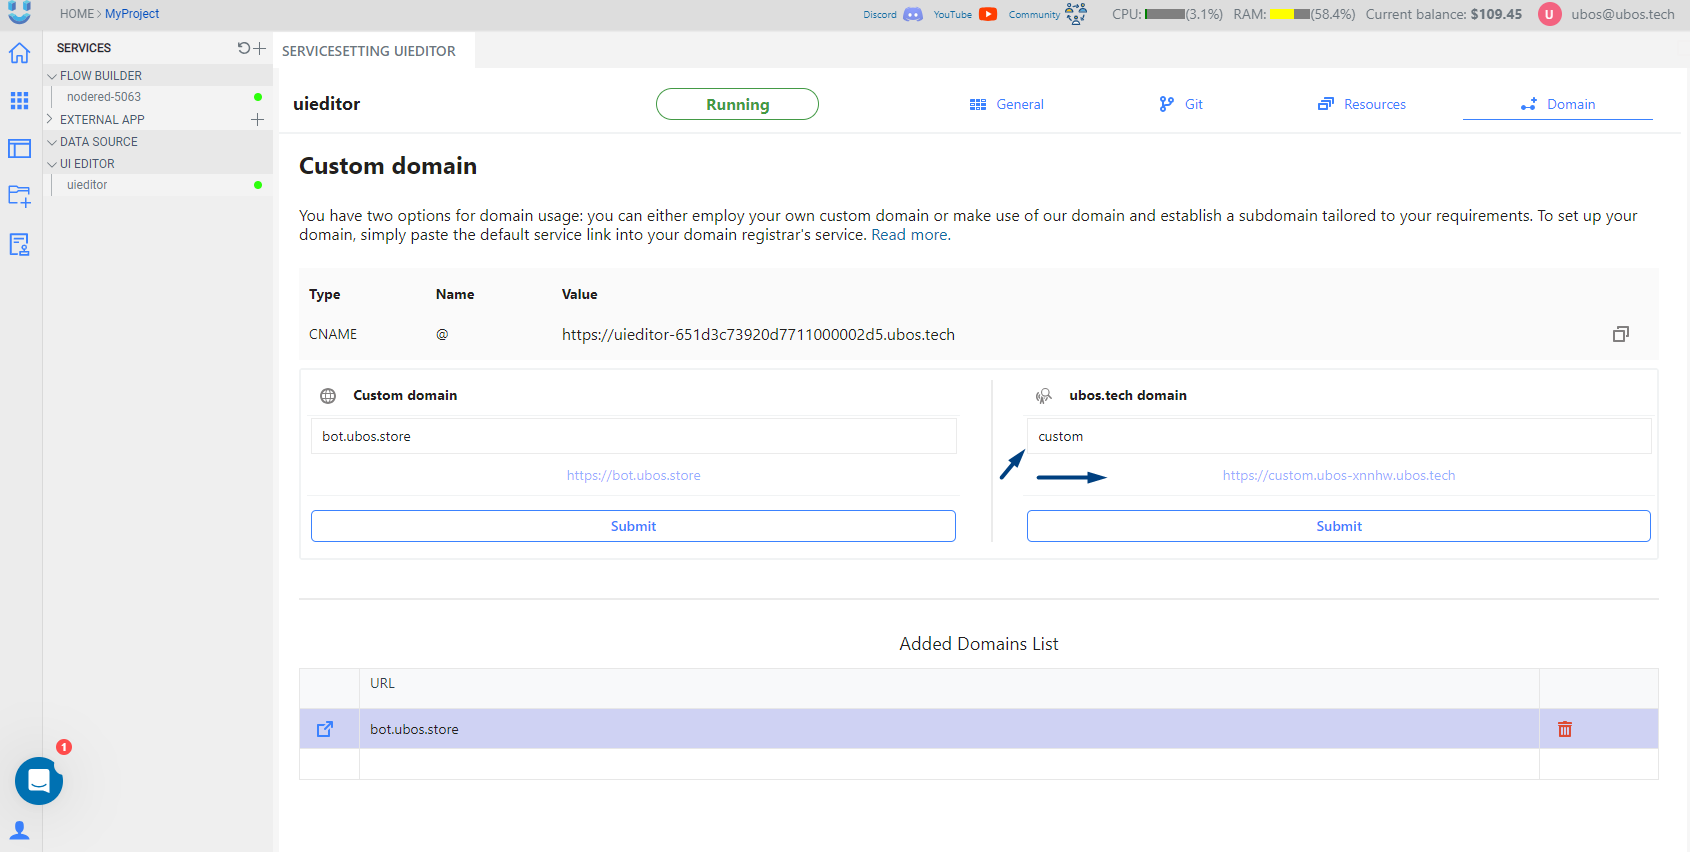The image size is (1690, 852).
Task: Click the user avatar U icon
Action: (1549, 14)
